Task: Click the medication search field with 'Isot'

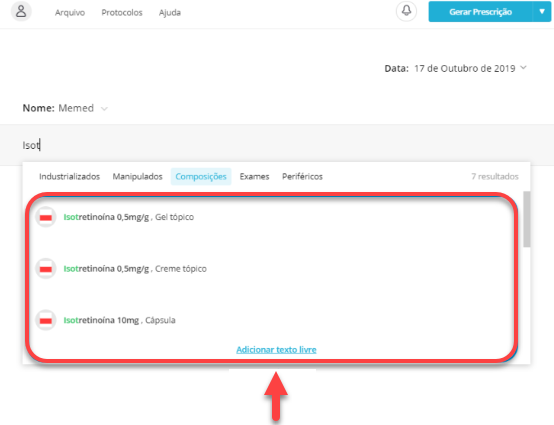Action: [x=277, y=145]
